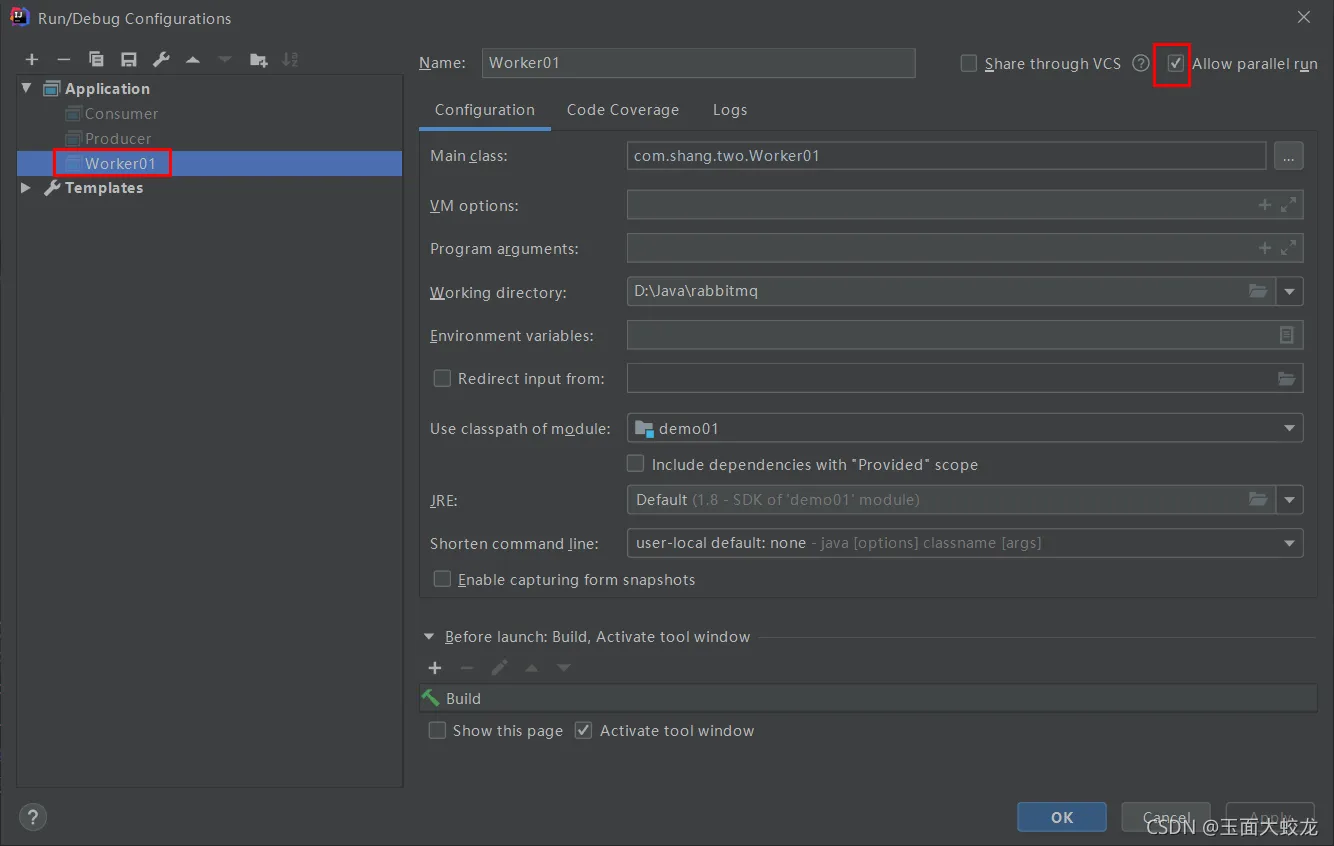Select the Worker01 configuration

point(210,163)
